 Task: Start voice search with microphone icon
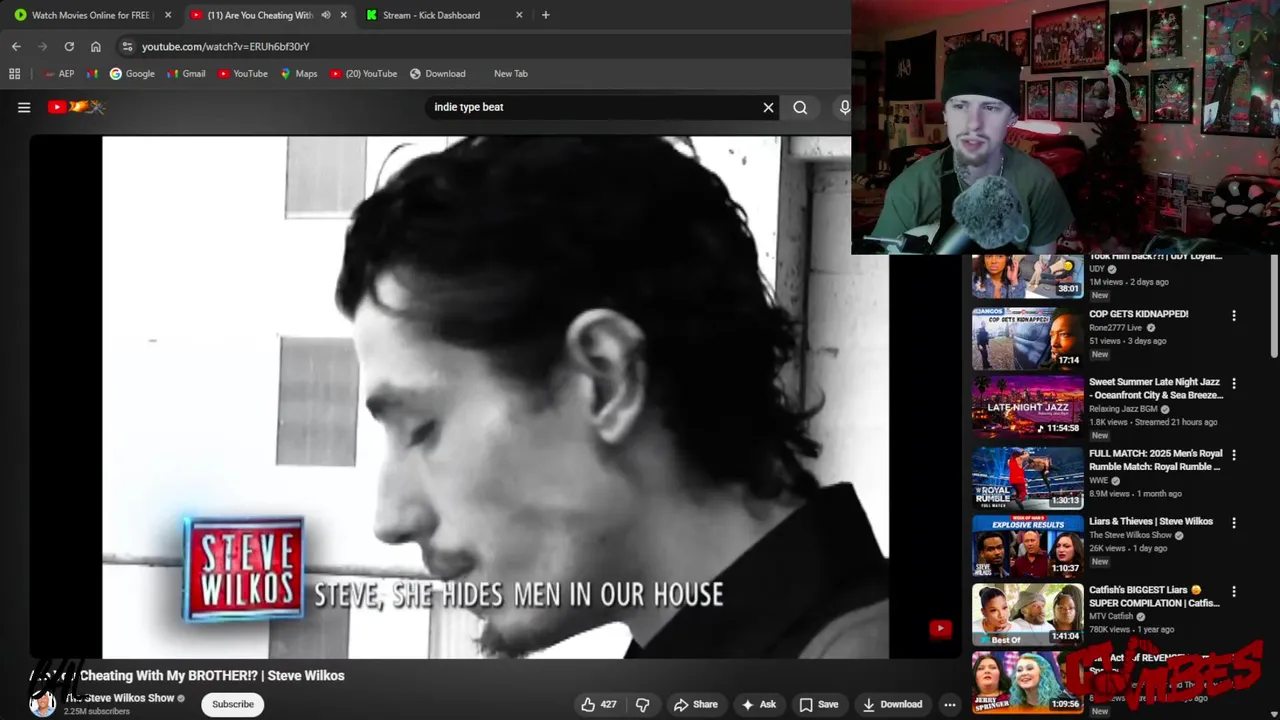(x=844, y=107)
